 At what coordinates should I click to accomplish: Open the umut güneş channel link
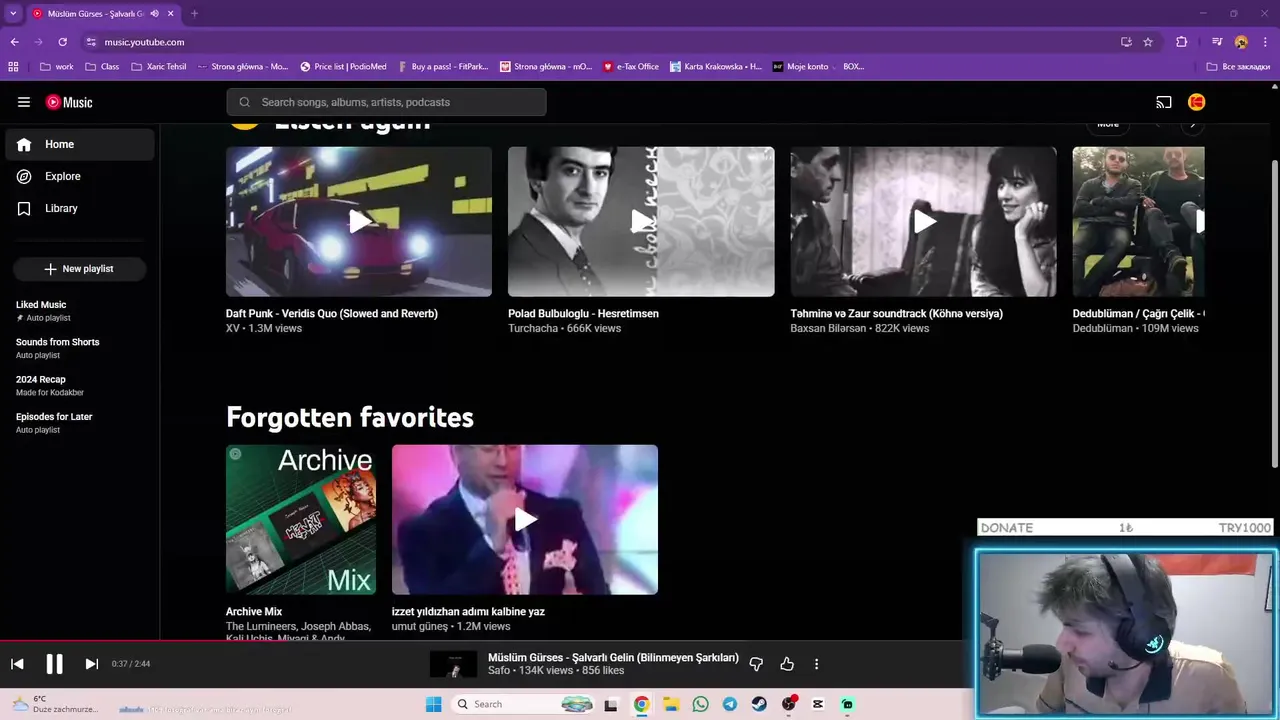pos(420,626)
